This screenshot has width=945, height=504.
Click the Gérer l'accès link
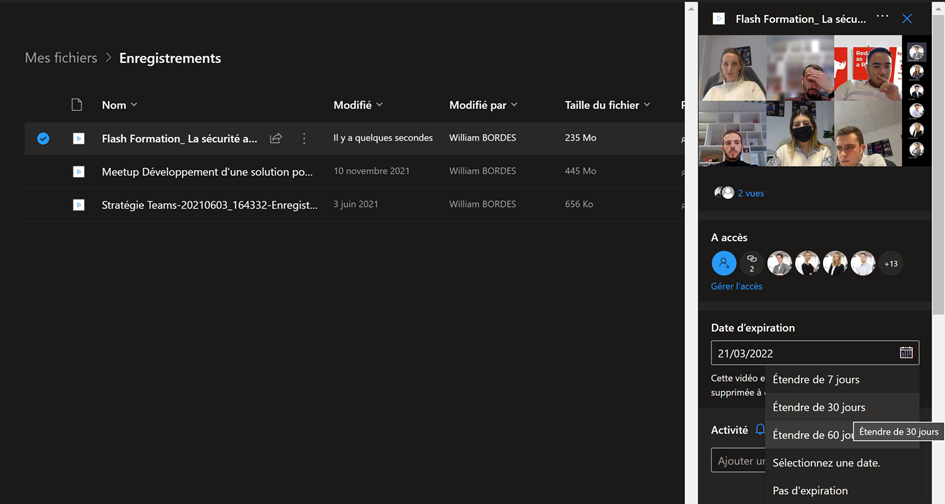(736, 287)
